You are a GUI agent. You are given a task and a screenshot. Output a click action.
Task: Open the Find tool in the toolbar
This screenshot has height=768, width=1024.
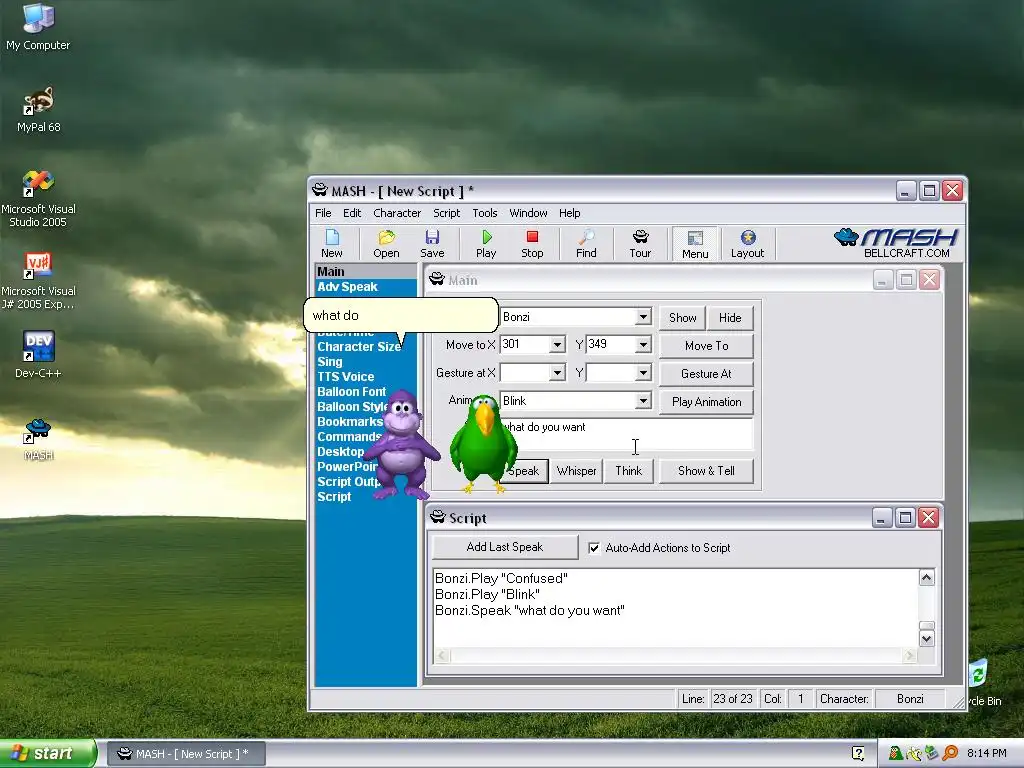586,244
